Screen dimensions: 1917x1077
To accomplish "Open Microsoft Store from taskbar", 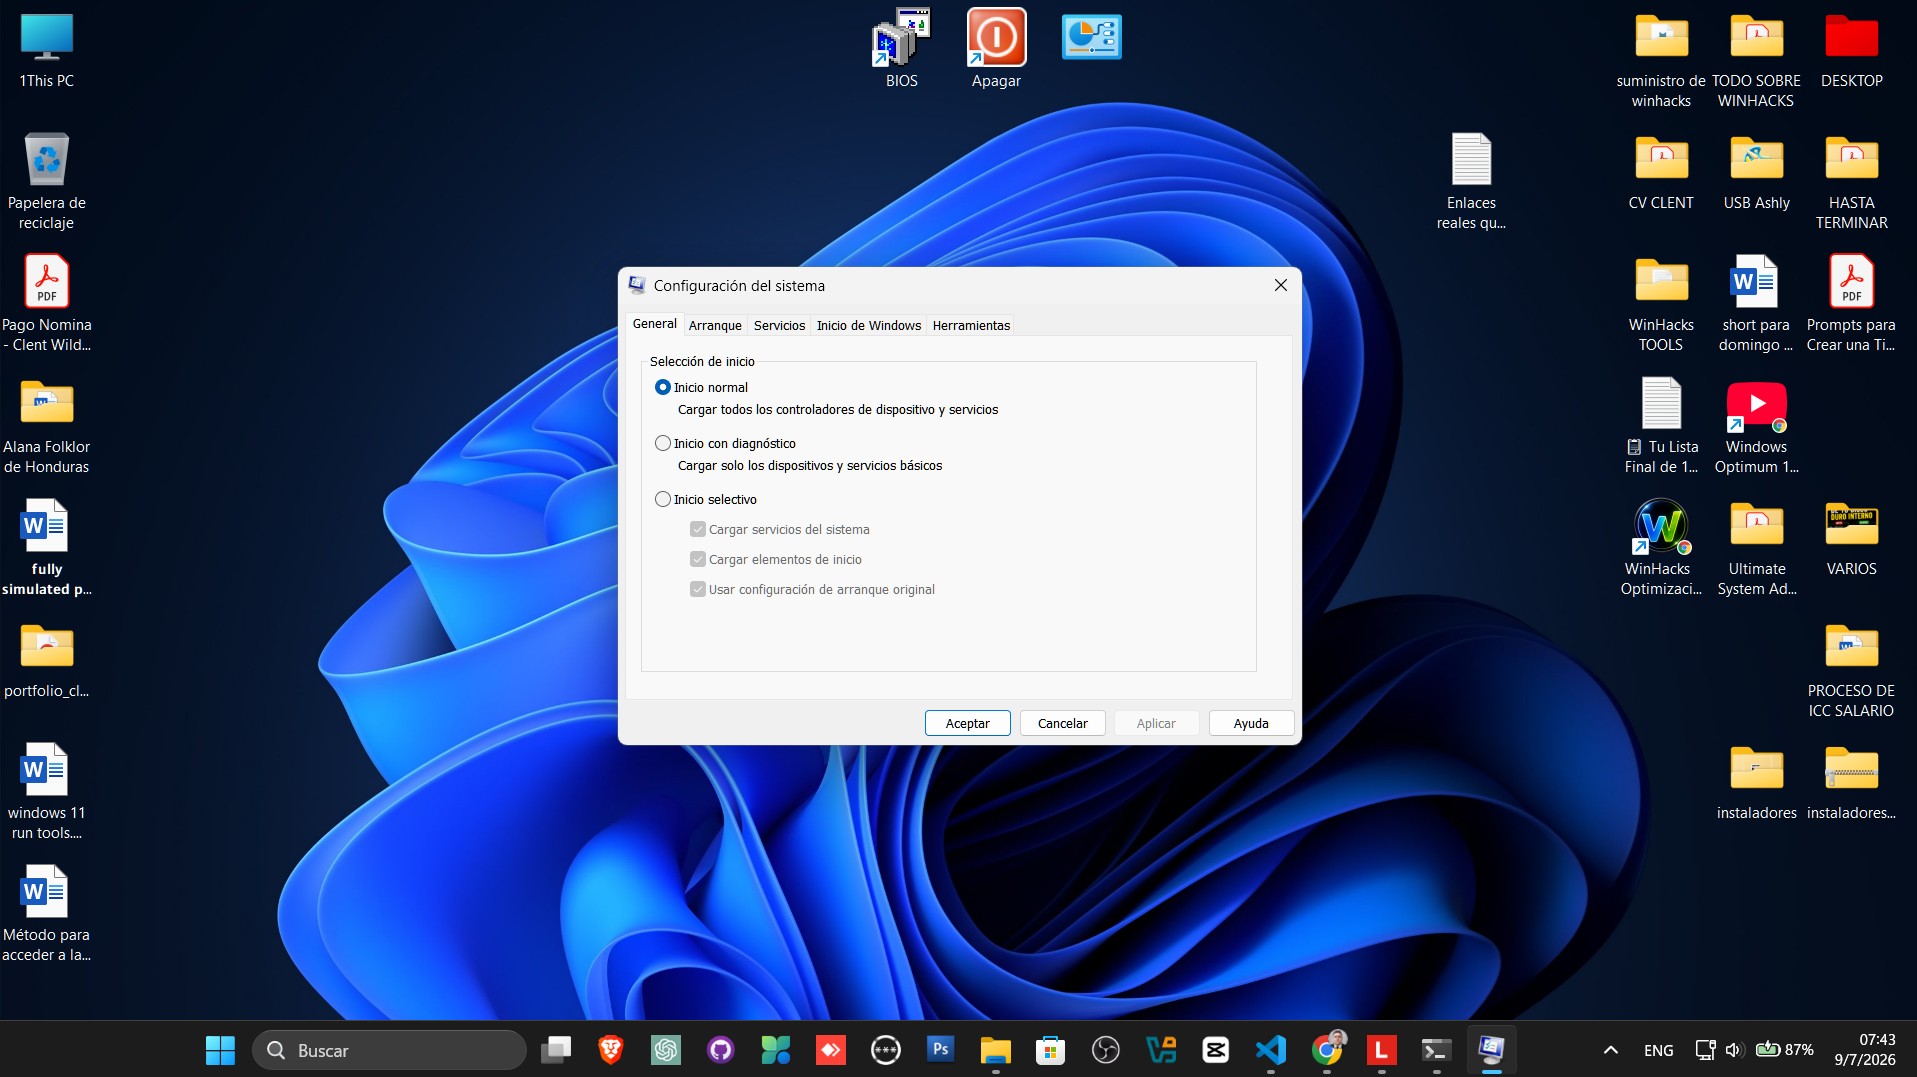I will pyautogui.click(x=1050, y=1050).
